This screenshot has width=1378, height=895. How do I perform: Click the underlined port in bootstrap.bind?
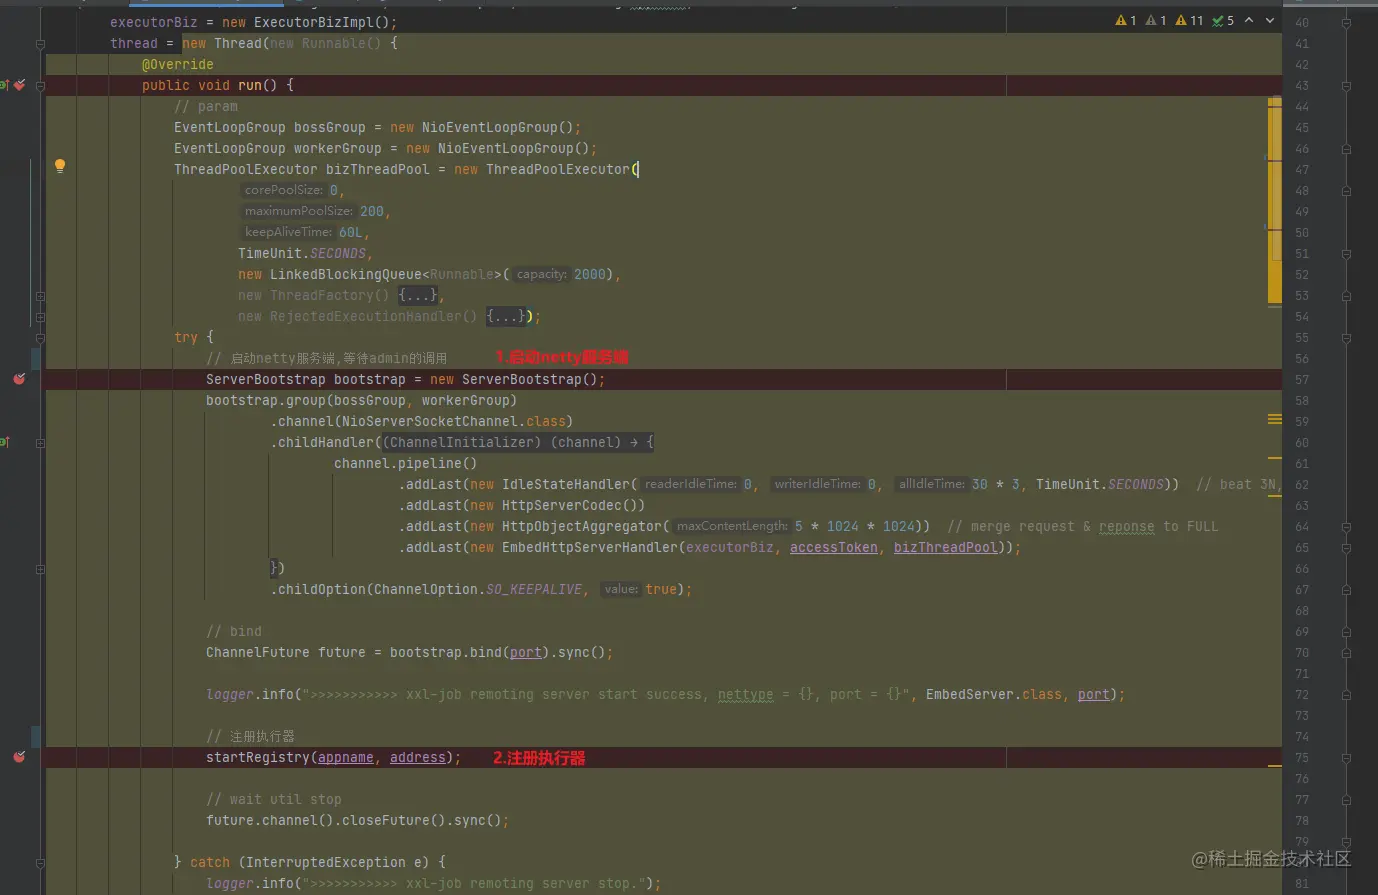point(526,652)
